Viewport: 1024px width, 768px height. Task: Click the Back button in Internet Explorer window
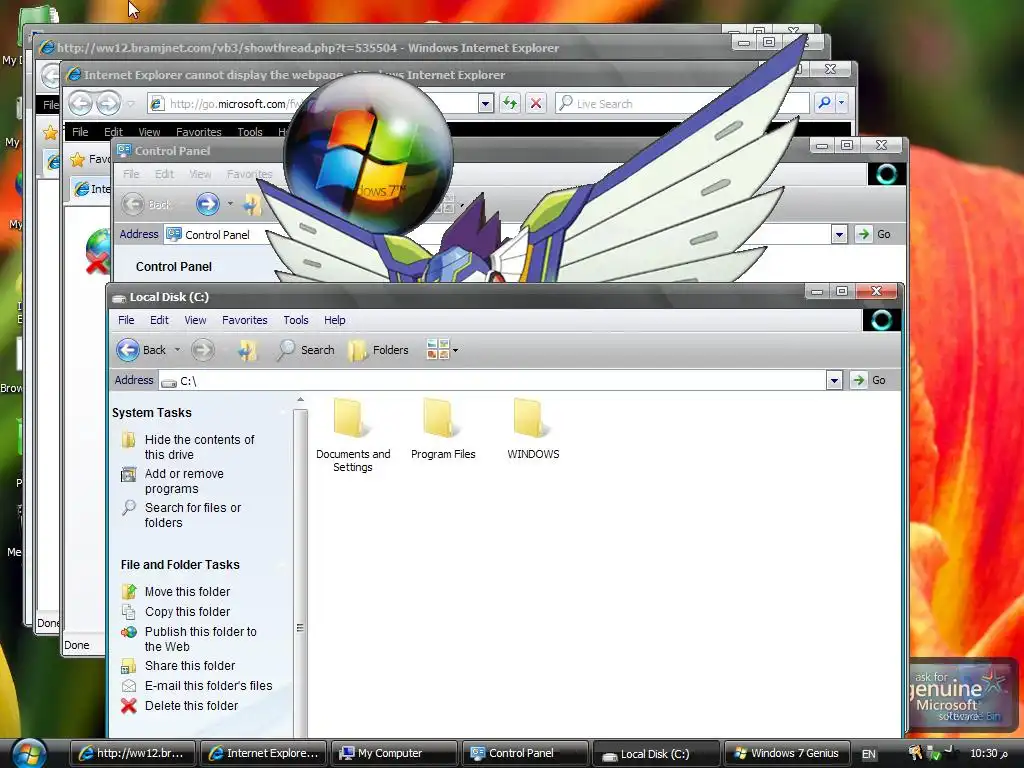80,103
